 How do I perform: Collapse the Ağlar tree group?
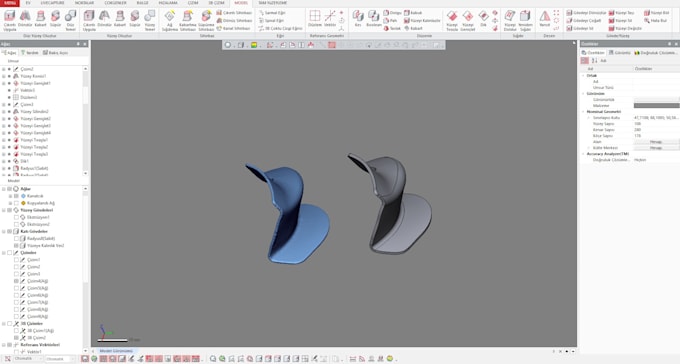click(x=3, y=189)
